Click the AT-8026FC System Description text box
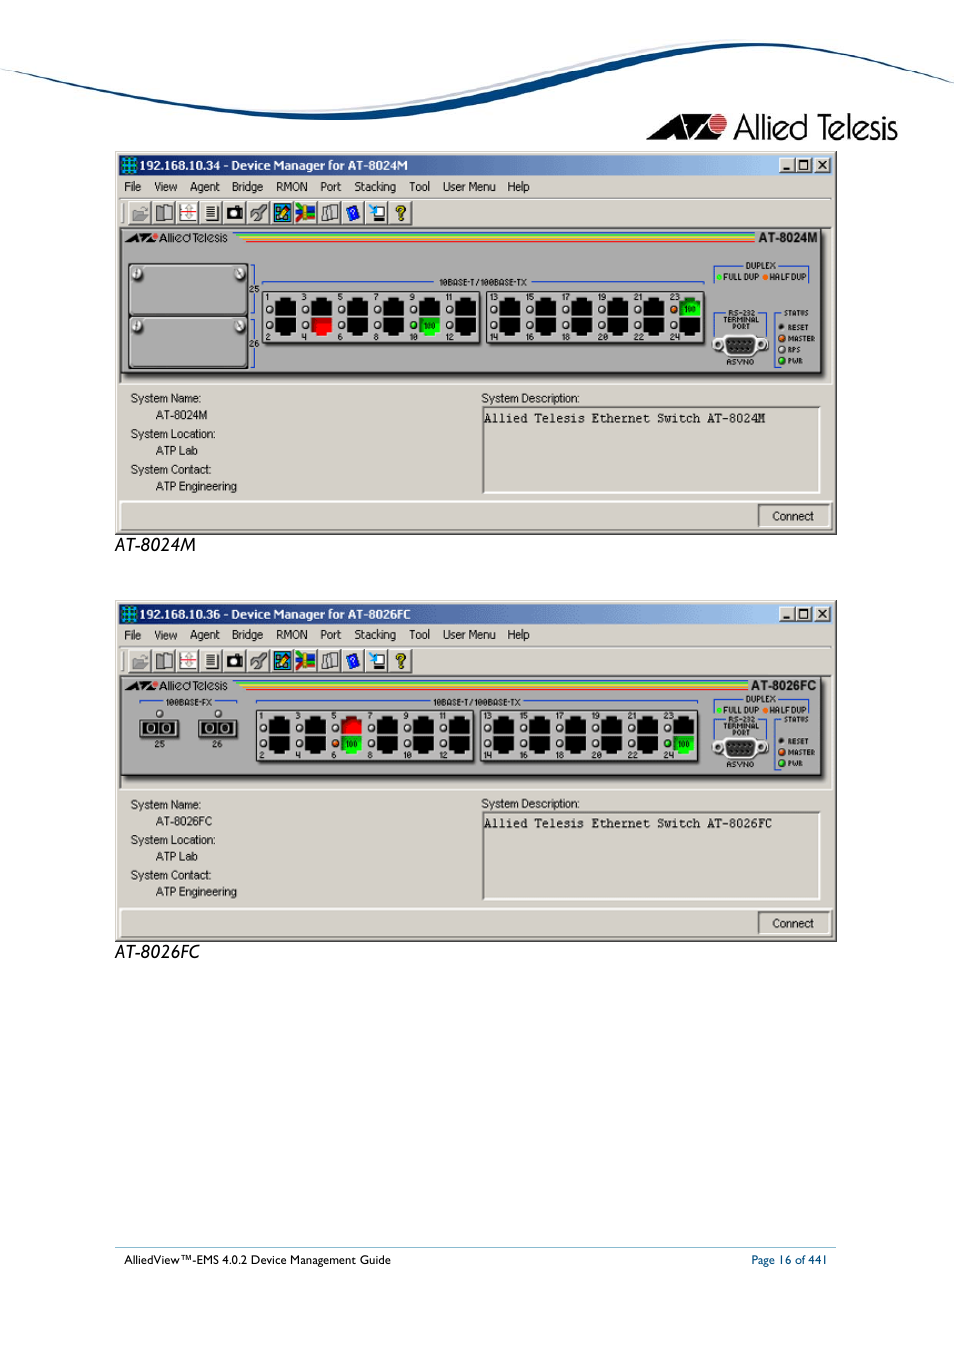 coord(651,856)
